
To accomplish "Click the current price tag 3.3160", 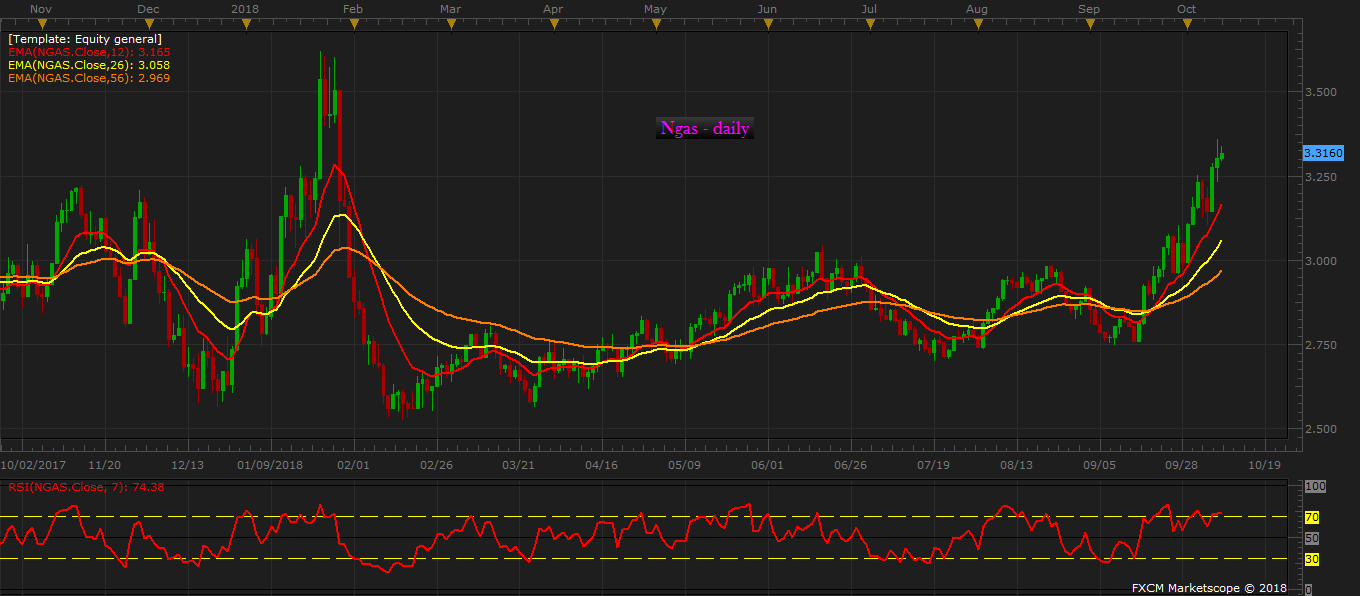I will [x=1323, y=153].
